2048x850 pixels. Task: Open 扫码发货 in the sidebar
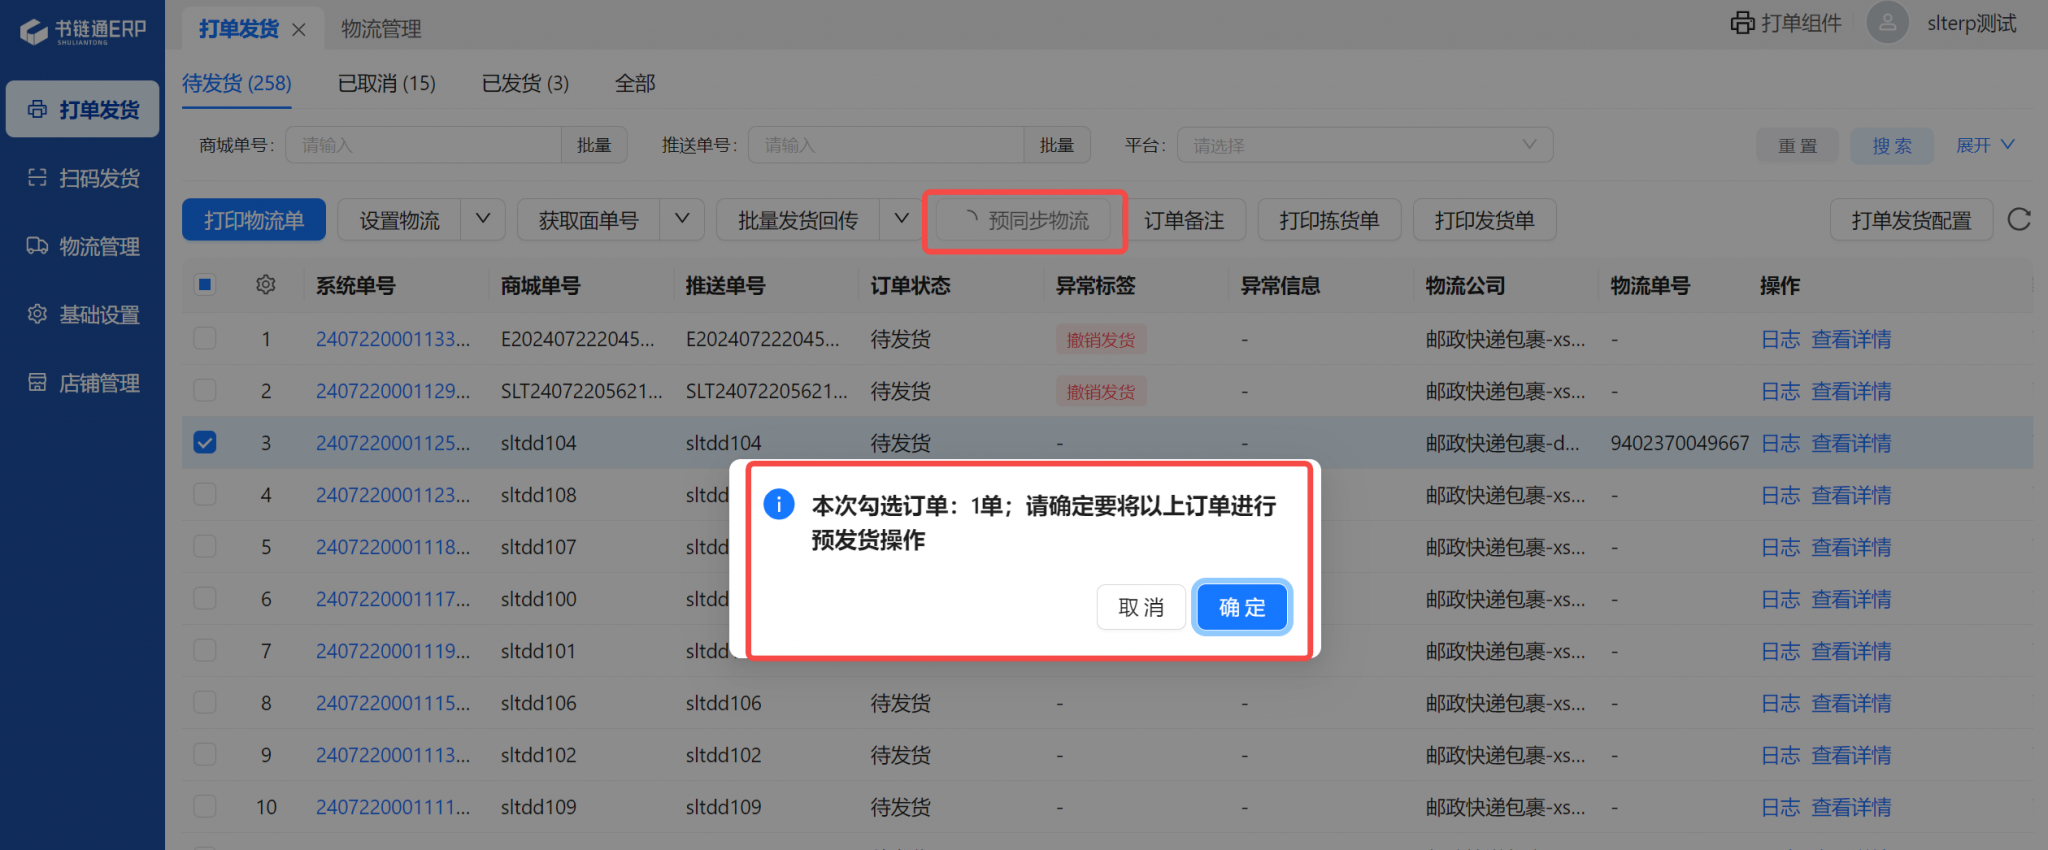(x=83, y=178)
